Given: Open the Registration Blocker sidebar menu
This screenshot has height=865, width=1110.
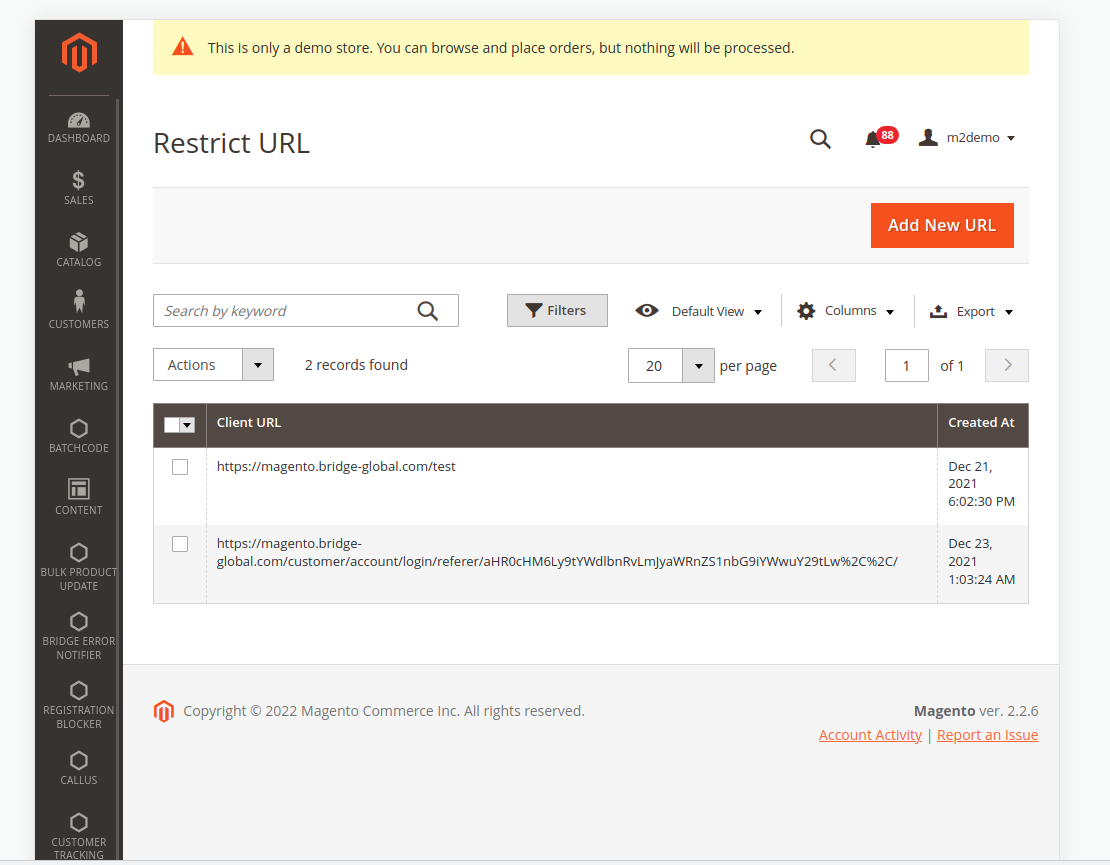Looking at the screenshot, I should [79, 705].
